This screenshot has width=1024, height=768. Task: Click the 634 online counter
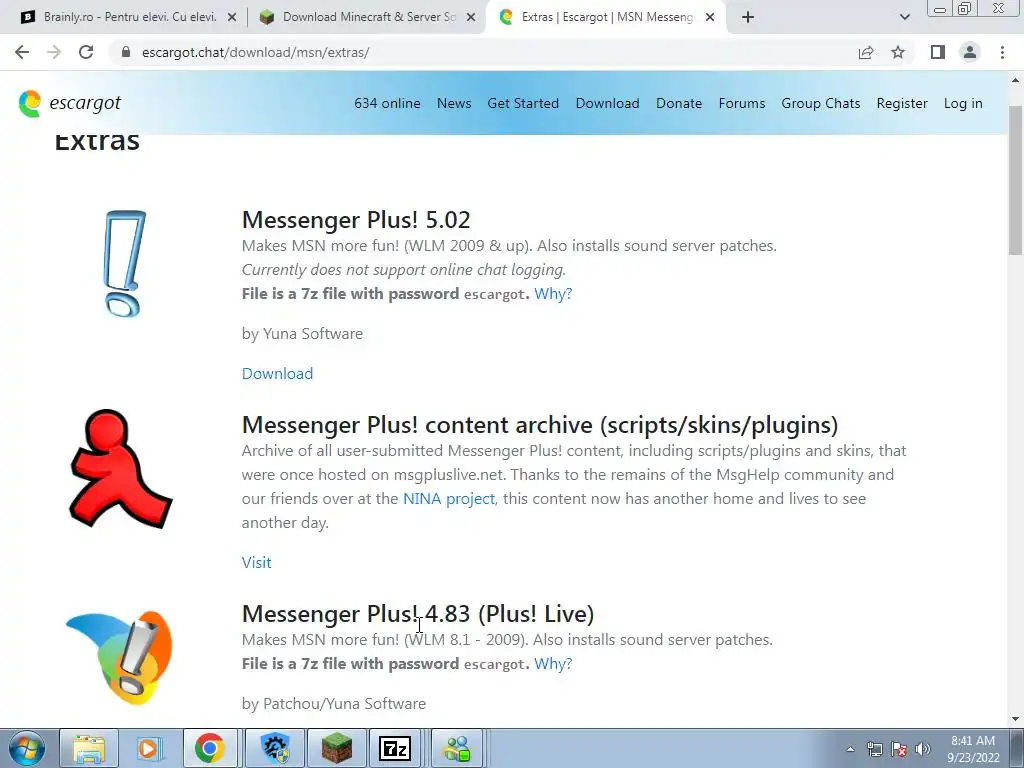pyautogui.click(x=387, y=103)
